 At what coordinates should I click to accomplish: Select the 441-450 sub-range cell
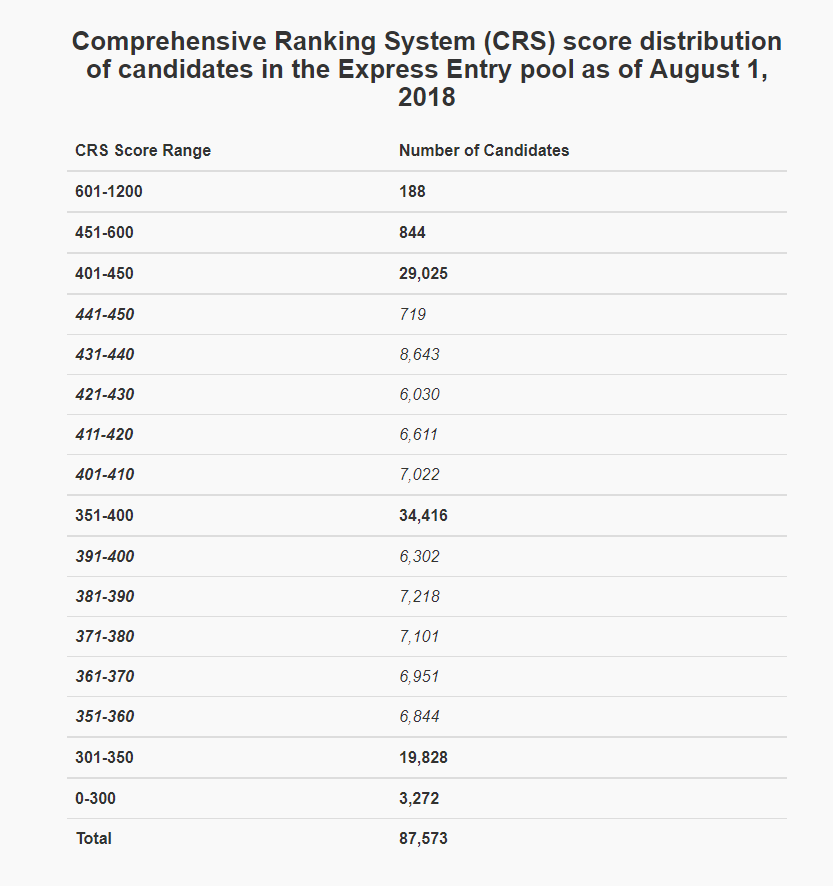point(104,314)
